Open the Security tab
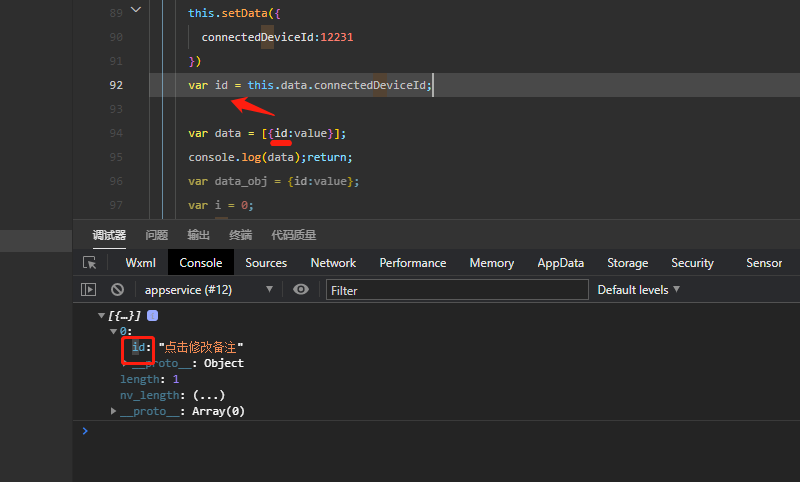Screen dimensions: 800x482 click(x=692, y=263)
